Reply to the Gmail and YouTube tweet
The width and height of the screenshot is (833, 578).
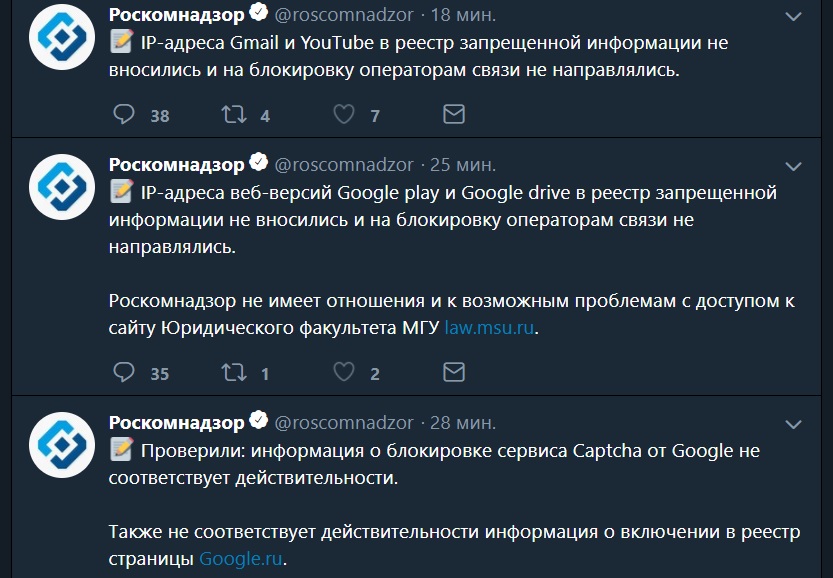click(125, 114)
